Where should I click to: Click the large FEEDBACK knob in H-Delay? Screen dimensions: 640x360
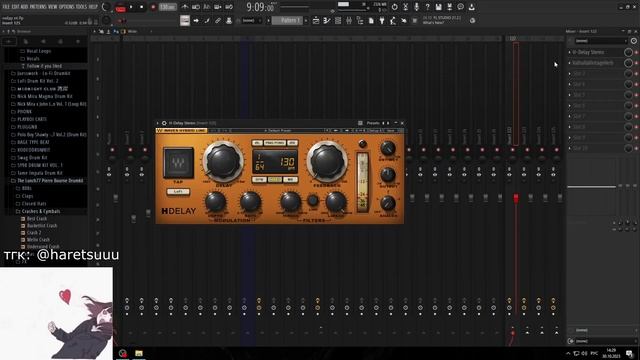(327, 162)
